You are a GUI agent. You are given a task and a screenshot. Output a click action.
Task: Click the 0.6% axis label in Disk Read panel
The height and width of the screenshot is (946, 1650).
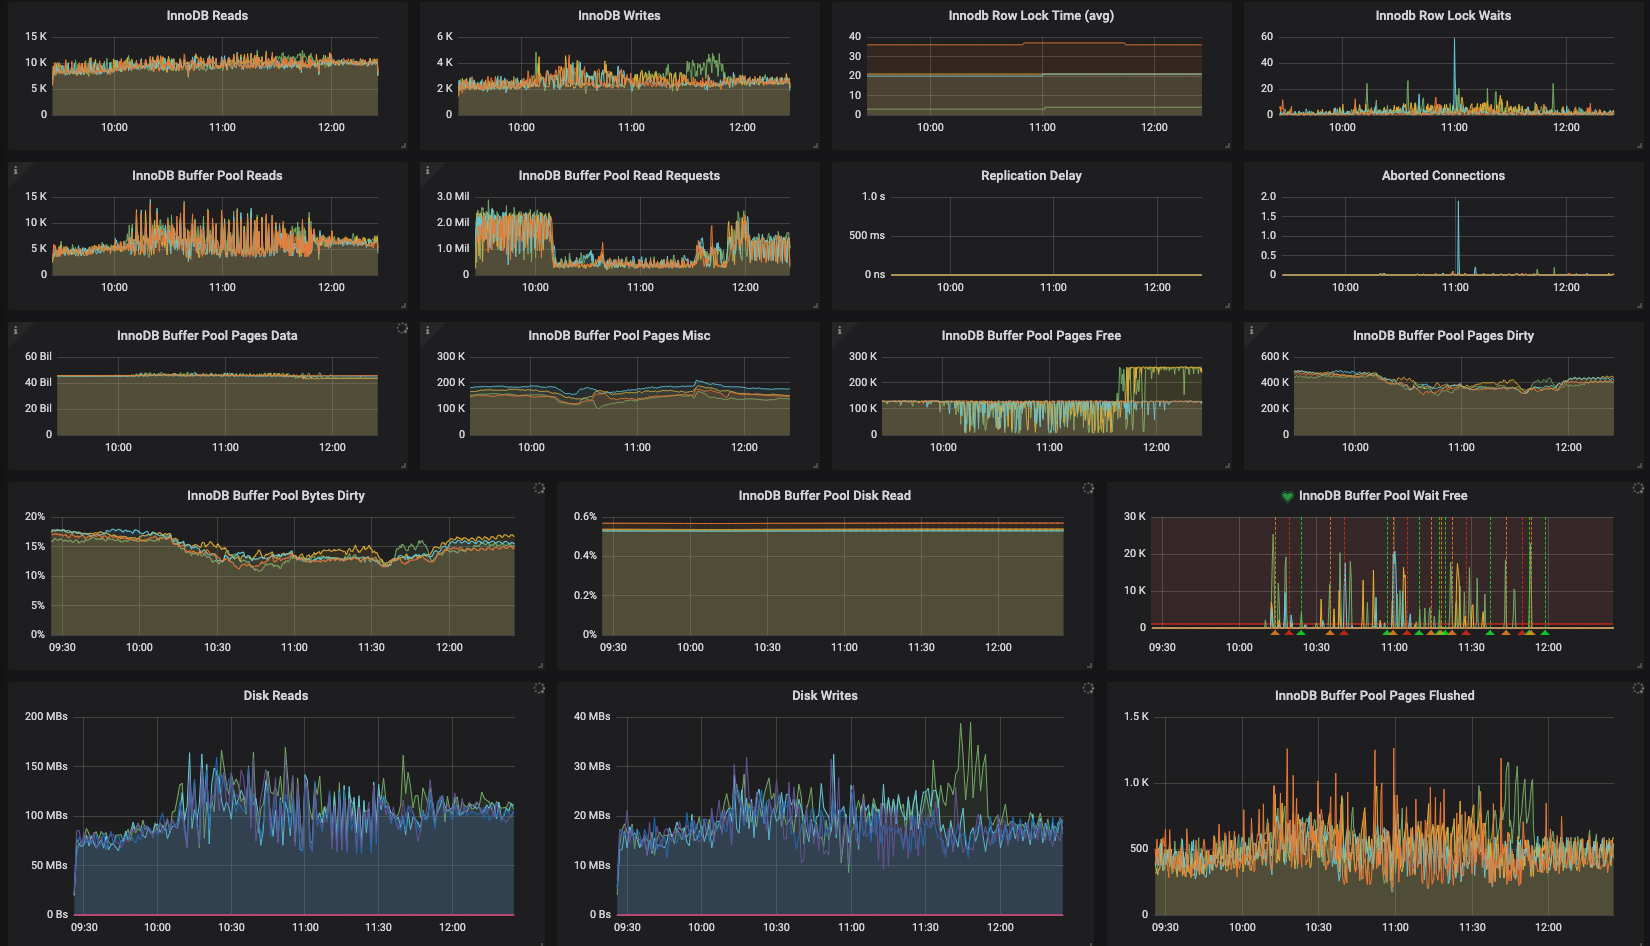[585, 516]
